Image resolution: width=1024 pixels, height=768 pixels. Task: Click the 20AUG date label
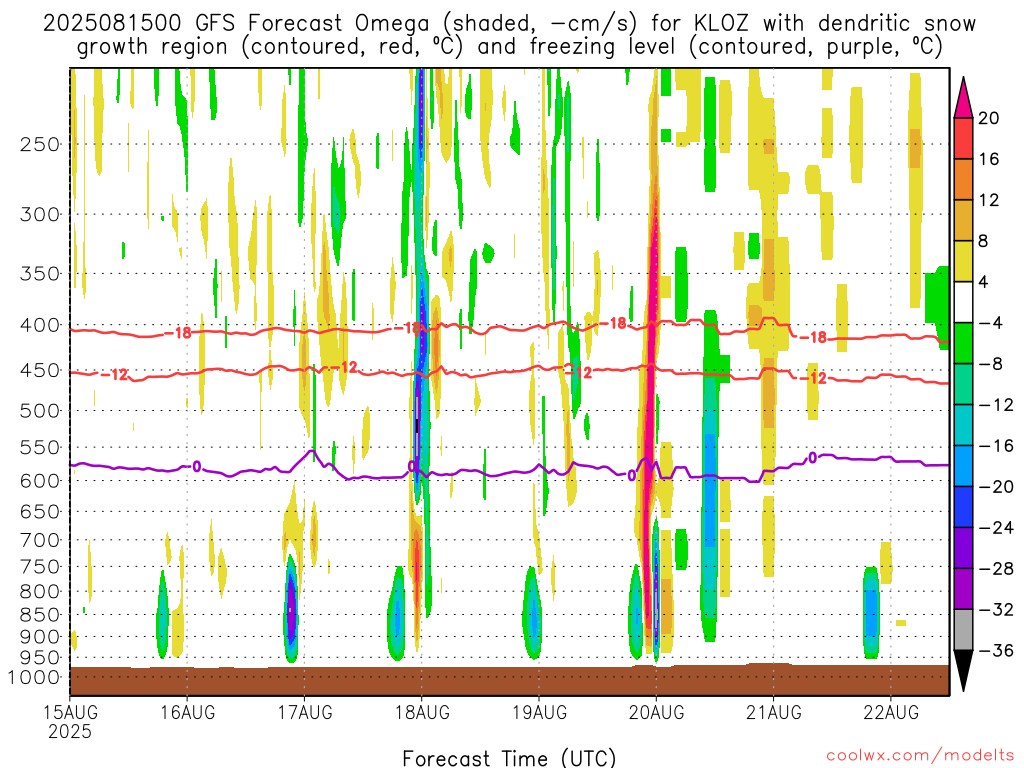click(x=656, y=712)
